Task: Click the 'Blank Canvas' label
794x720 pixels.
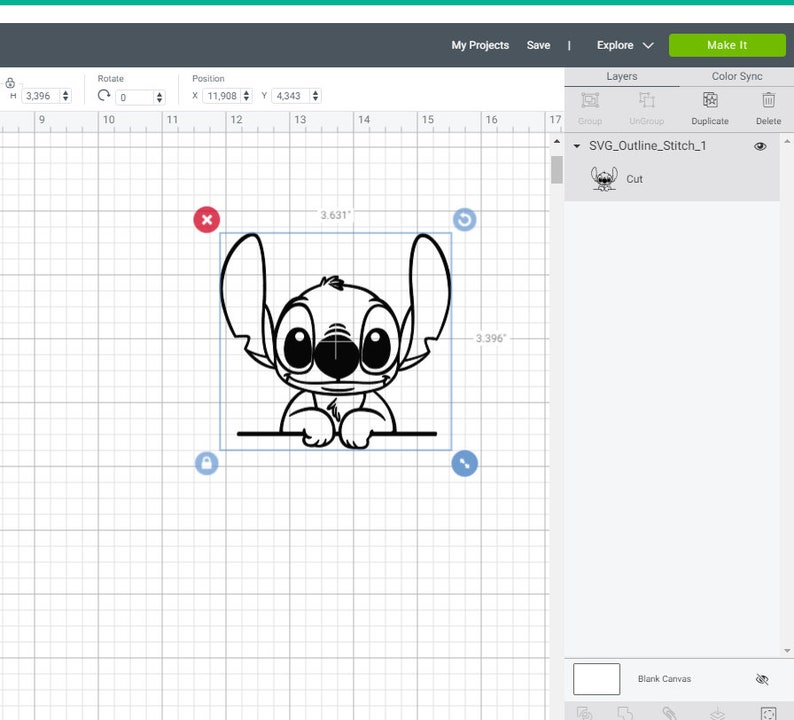Action: coord(664,679)
